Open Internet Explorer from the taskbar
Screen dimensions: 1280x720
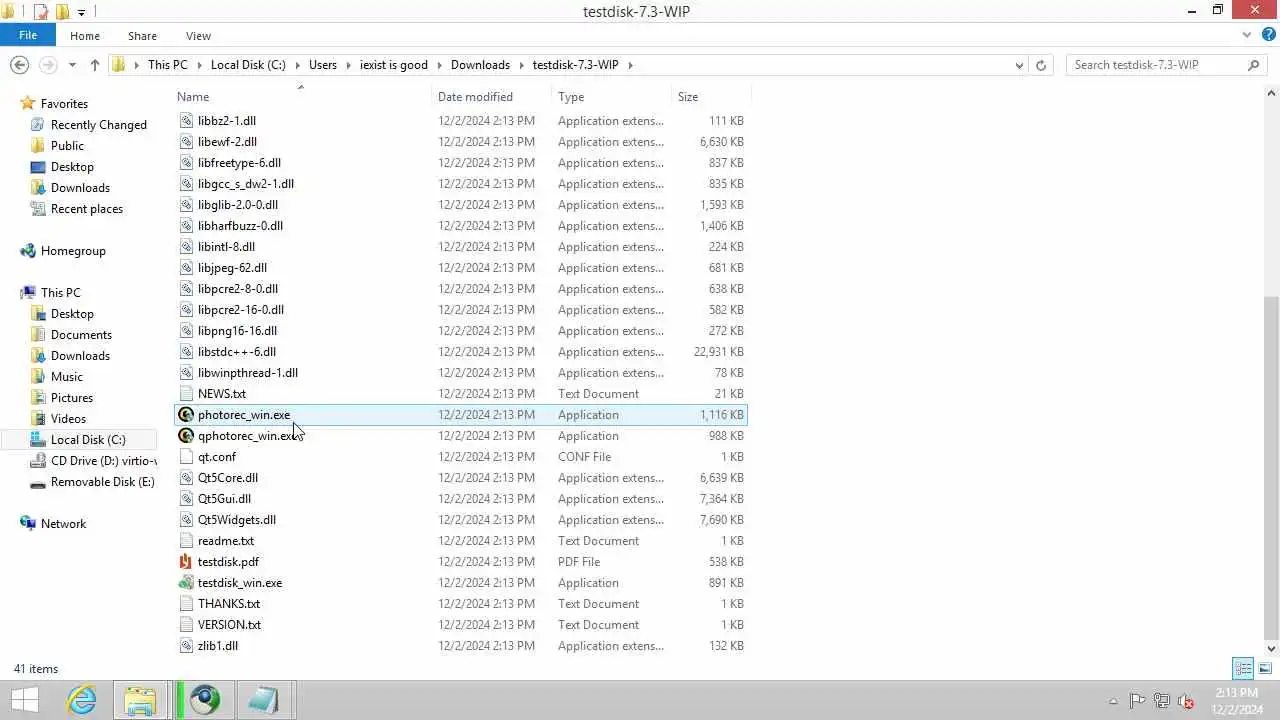[82, 700]
